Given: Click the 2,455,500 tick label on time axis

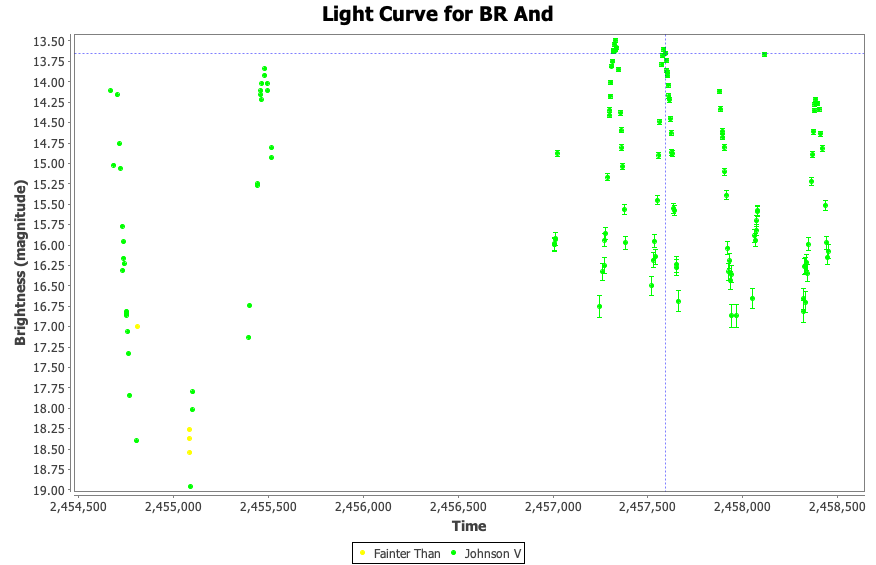Looking at the screenshot, I should tap(268, 506).
